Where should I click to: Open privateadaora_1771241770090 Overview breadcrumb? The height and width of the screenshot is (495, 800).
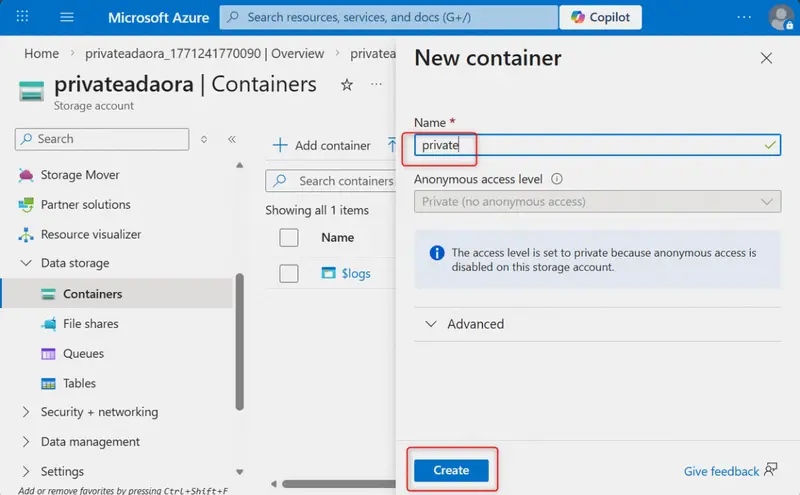click(x=204, y=54)
